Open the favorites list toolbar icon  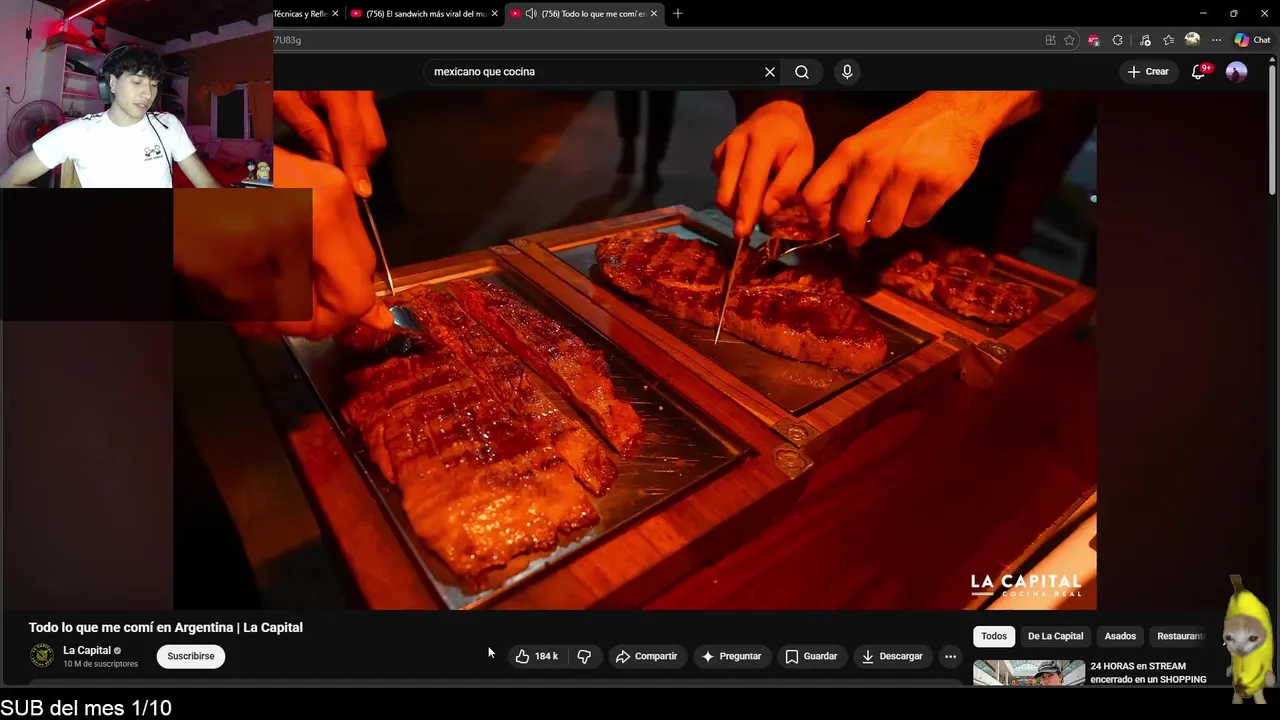click(x=1168, y=40)
